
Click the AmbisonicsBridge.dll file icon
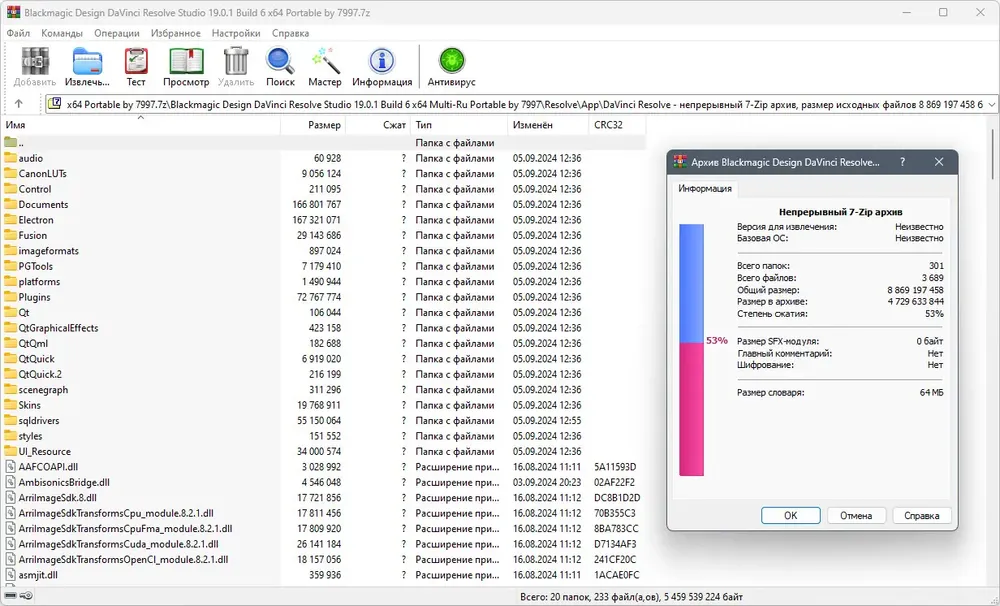(10, 482)
